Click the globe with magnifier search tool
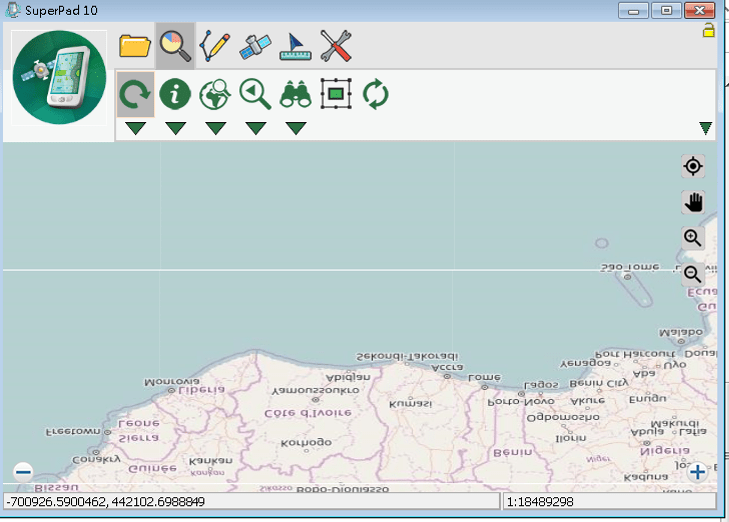The image size is (729, 522). (215, 94)
